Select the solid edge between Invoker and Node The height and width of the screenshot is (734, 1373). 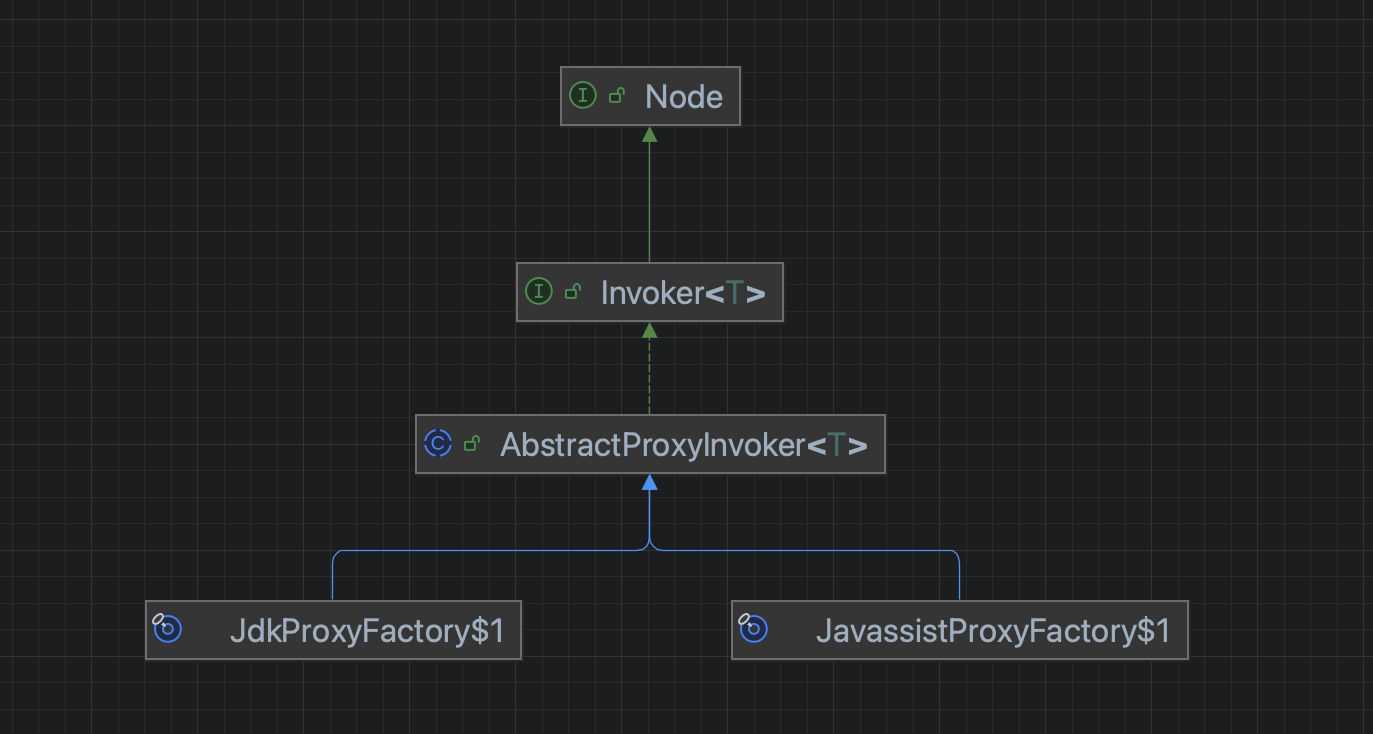[649, 202]
